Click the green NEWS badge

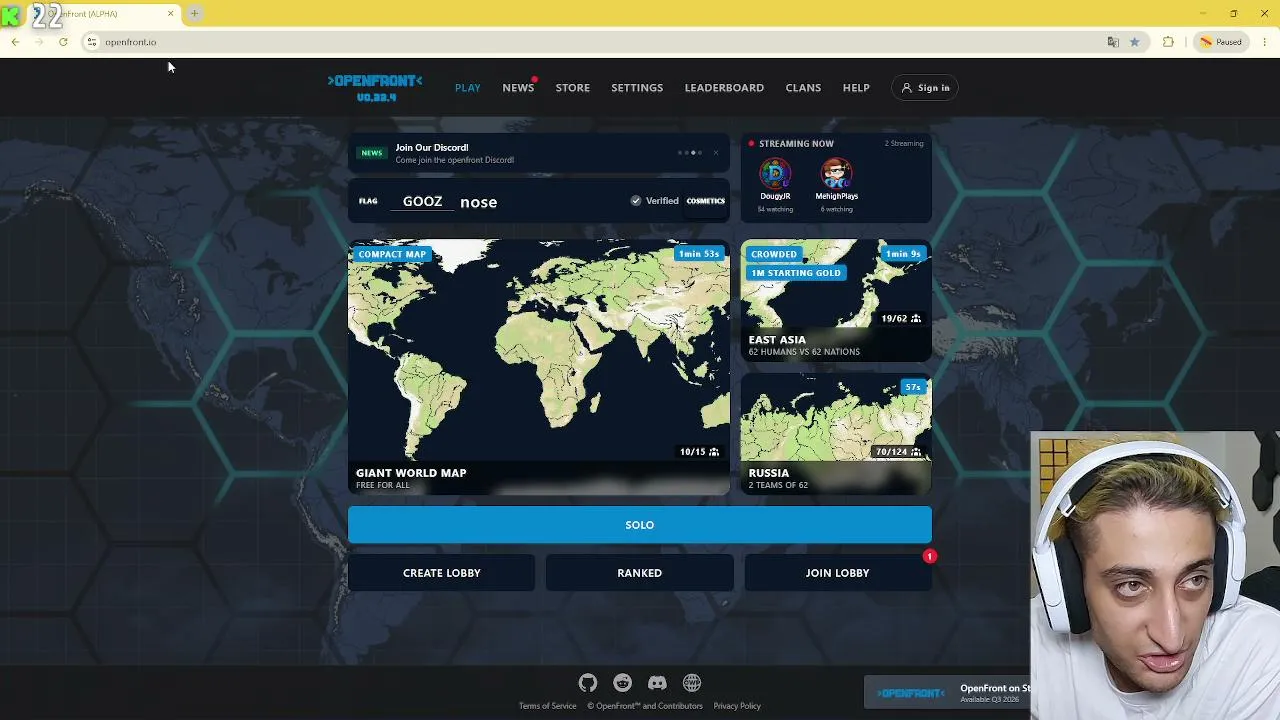click(372, 153)
